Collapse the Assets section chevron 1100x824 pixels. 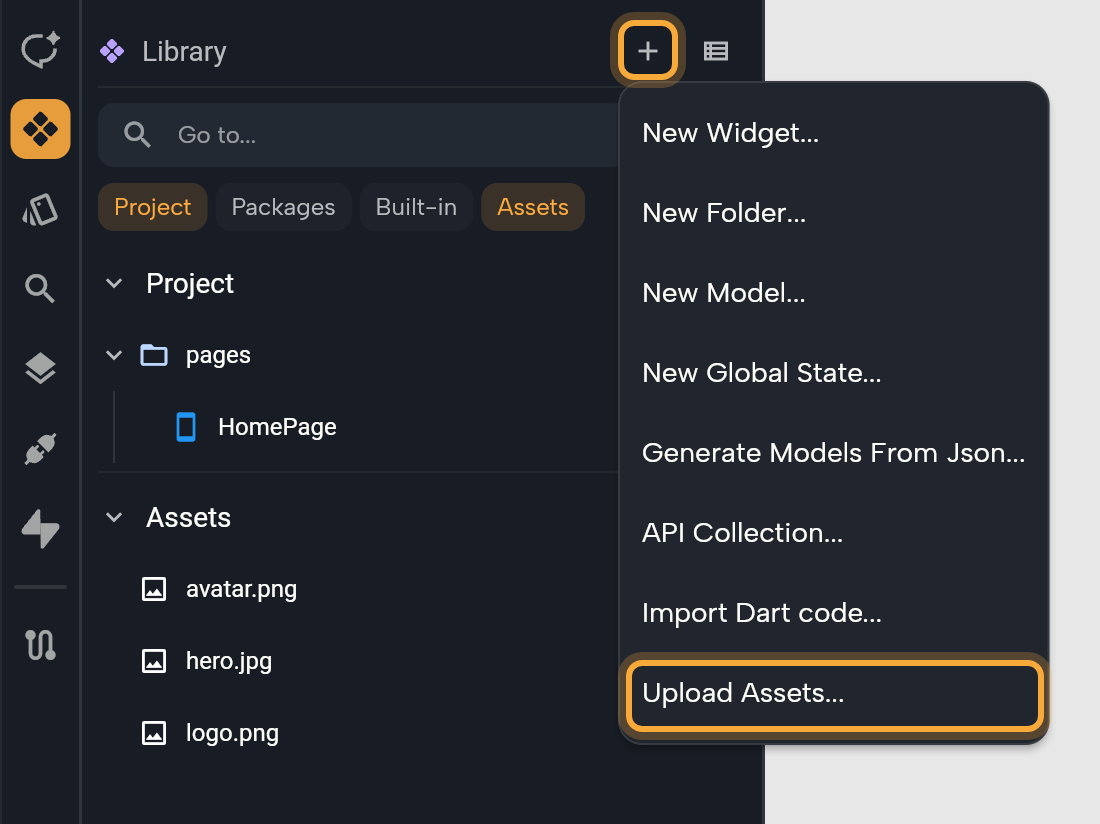coord(114,518)
